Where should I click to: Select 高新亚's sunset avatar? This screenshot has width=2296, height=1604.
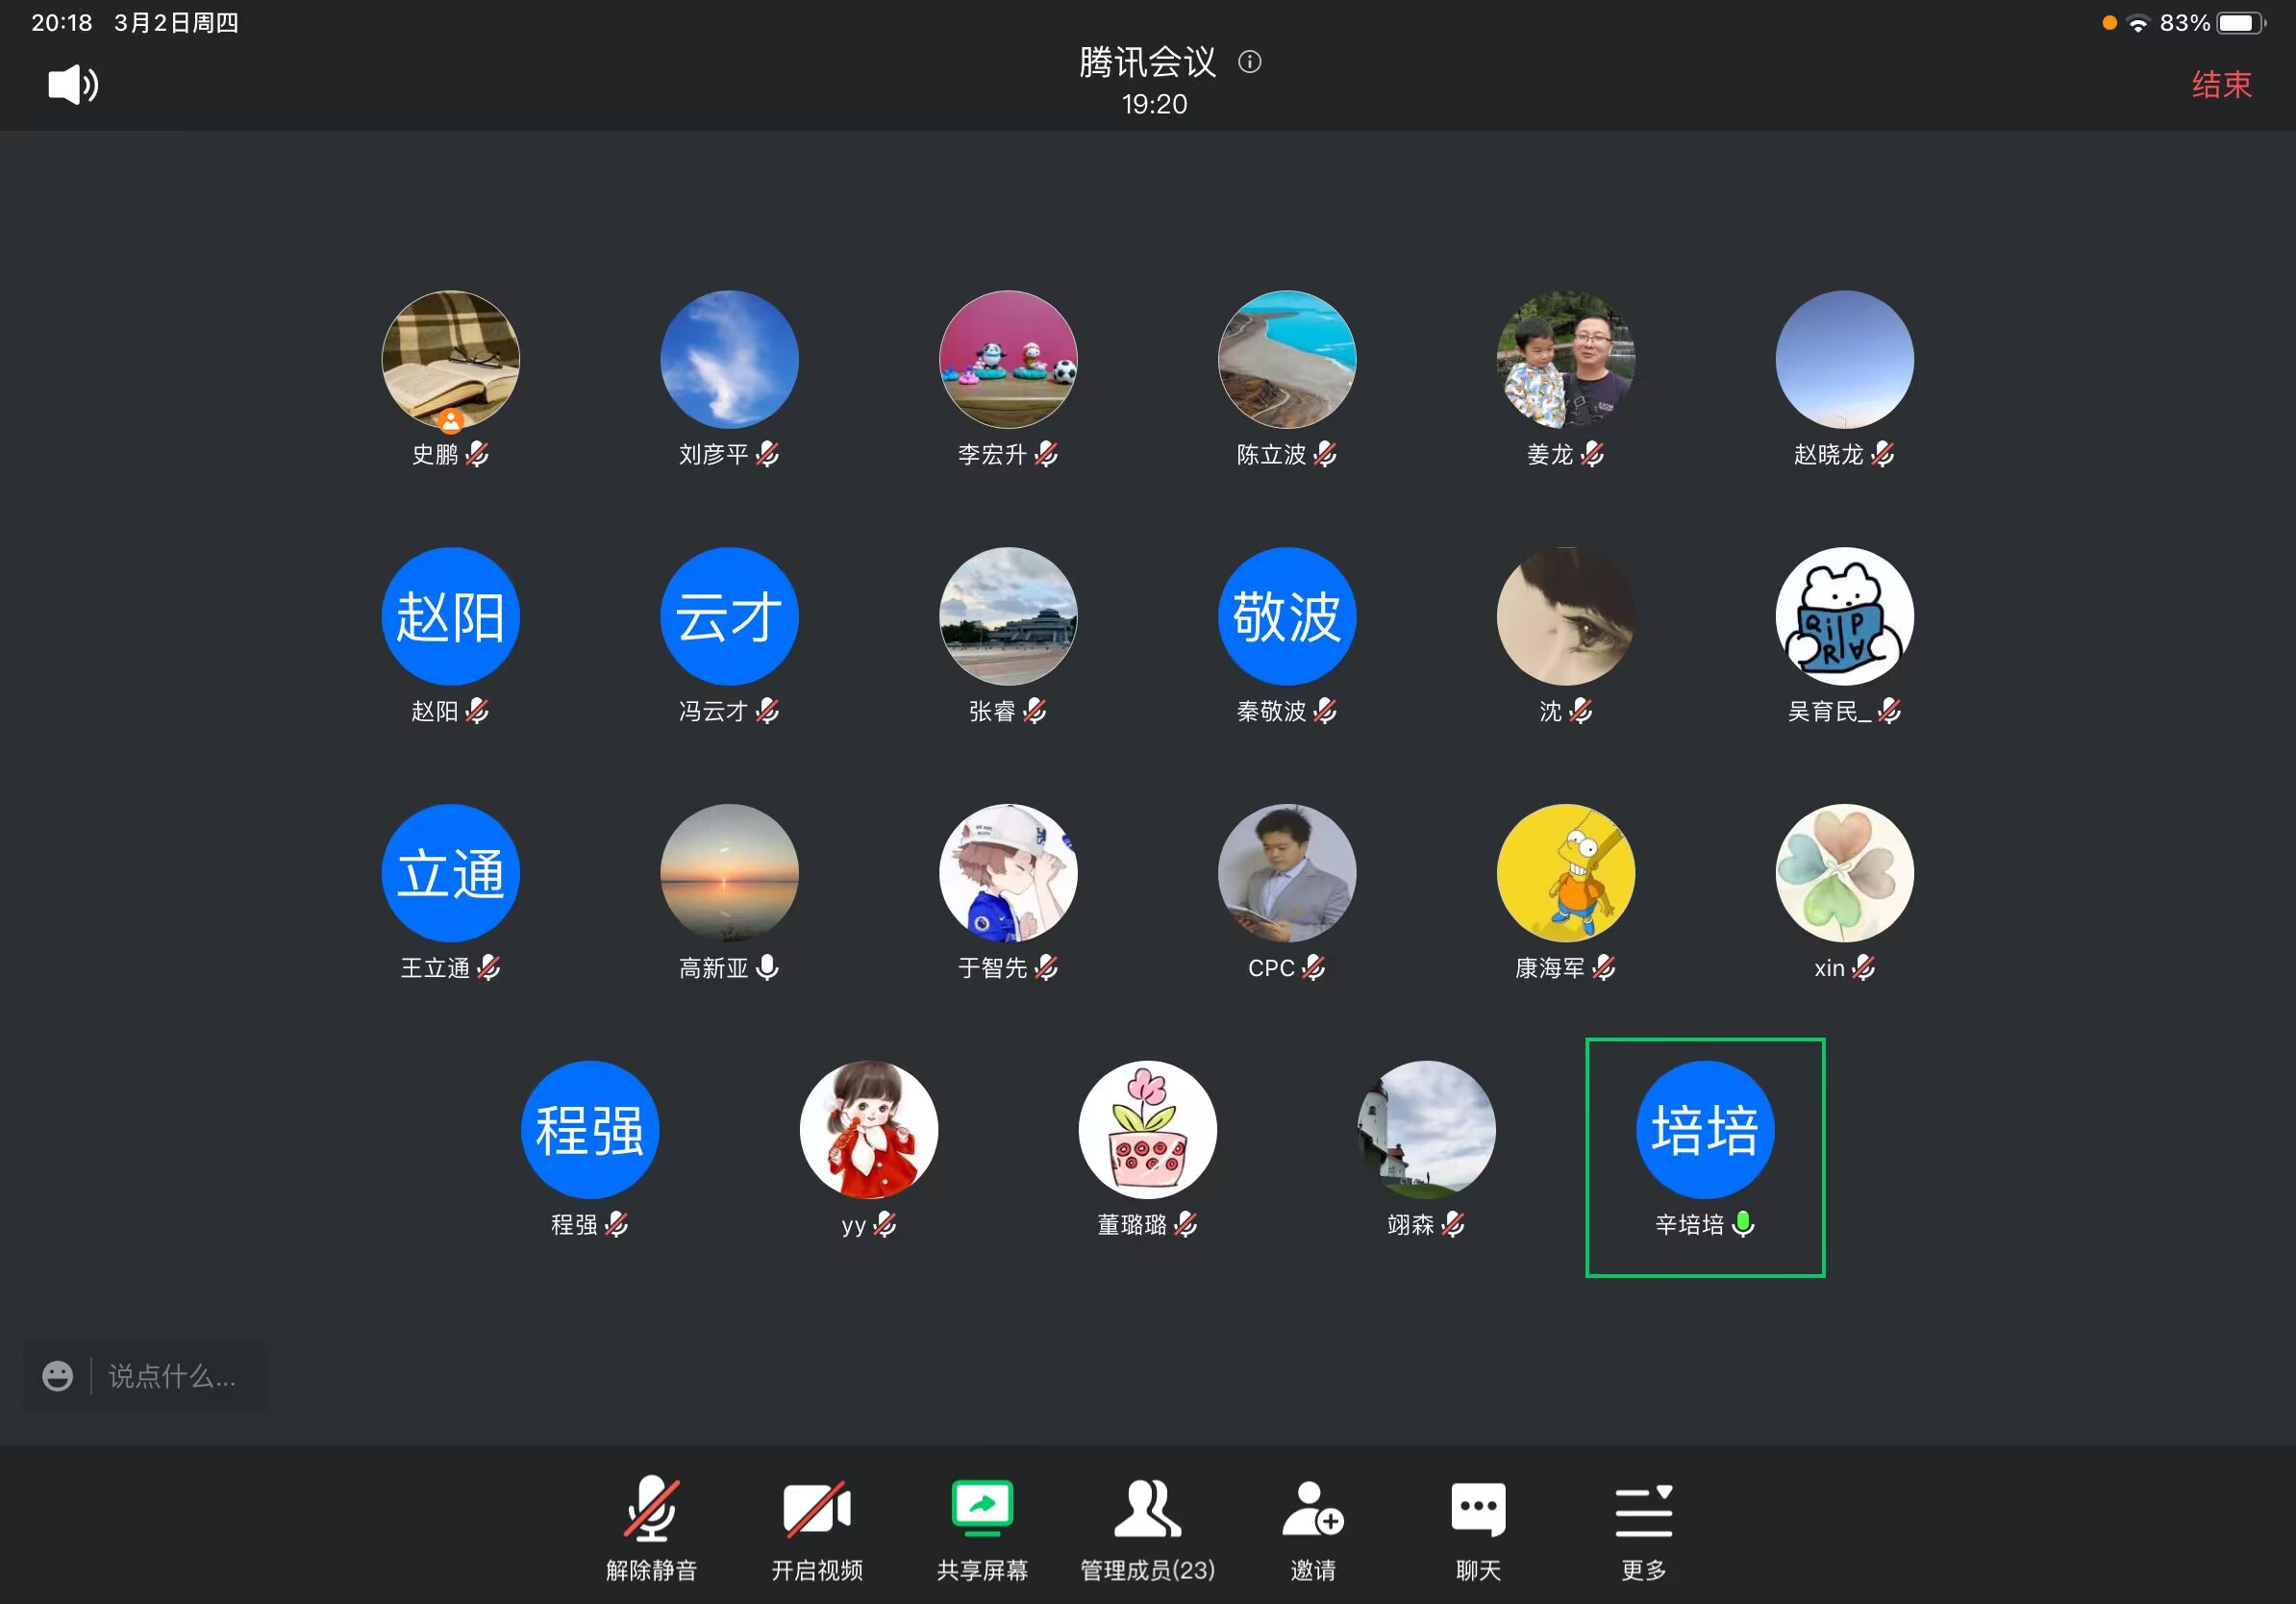coord(729,873)
